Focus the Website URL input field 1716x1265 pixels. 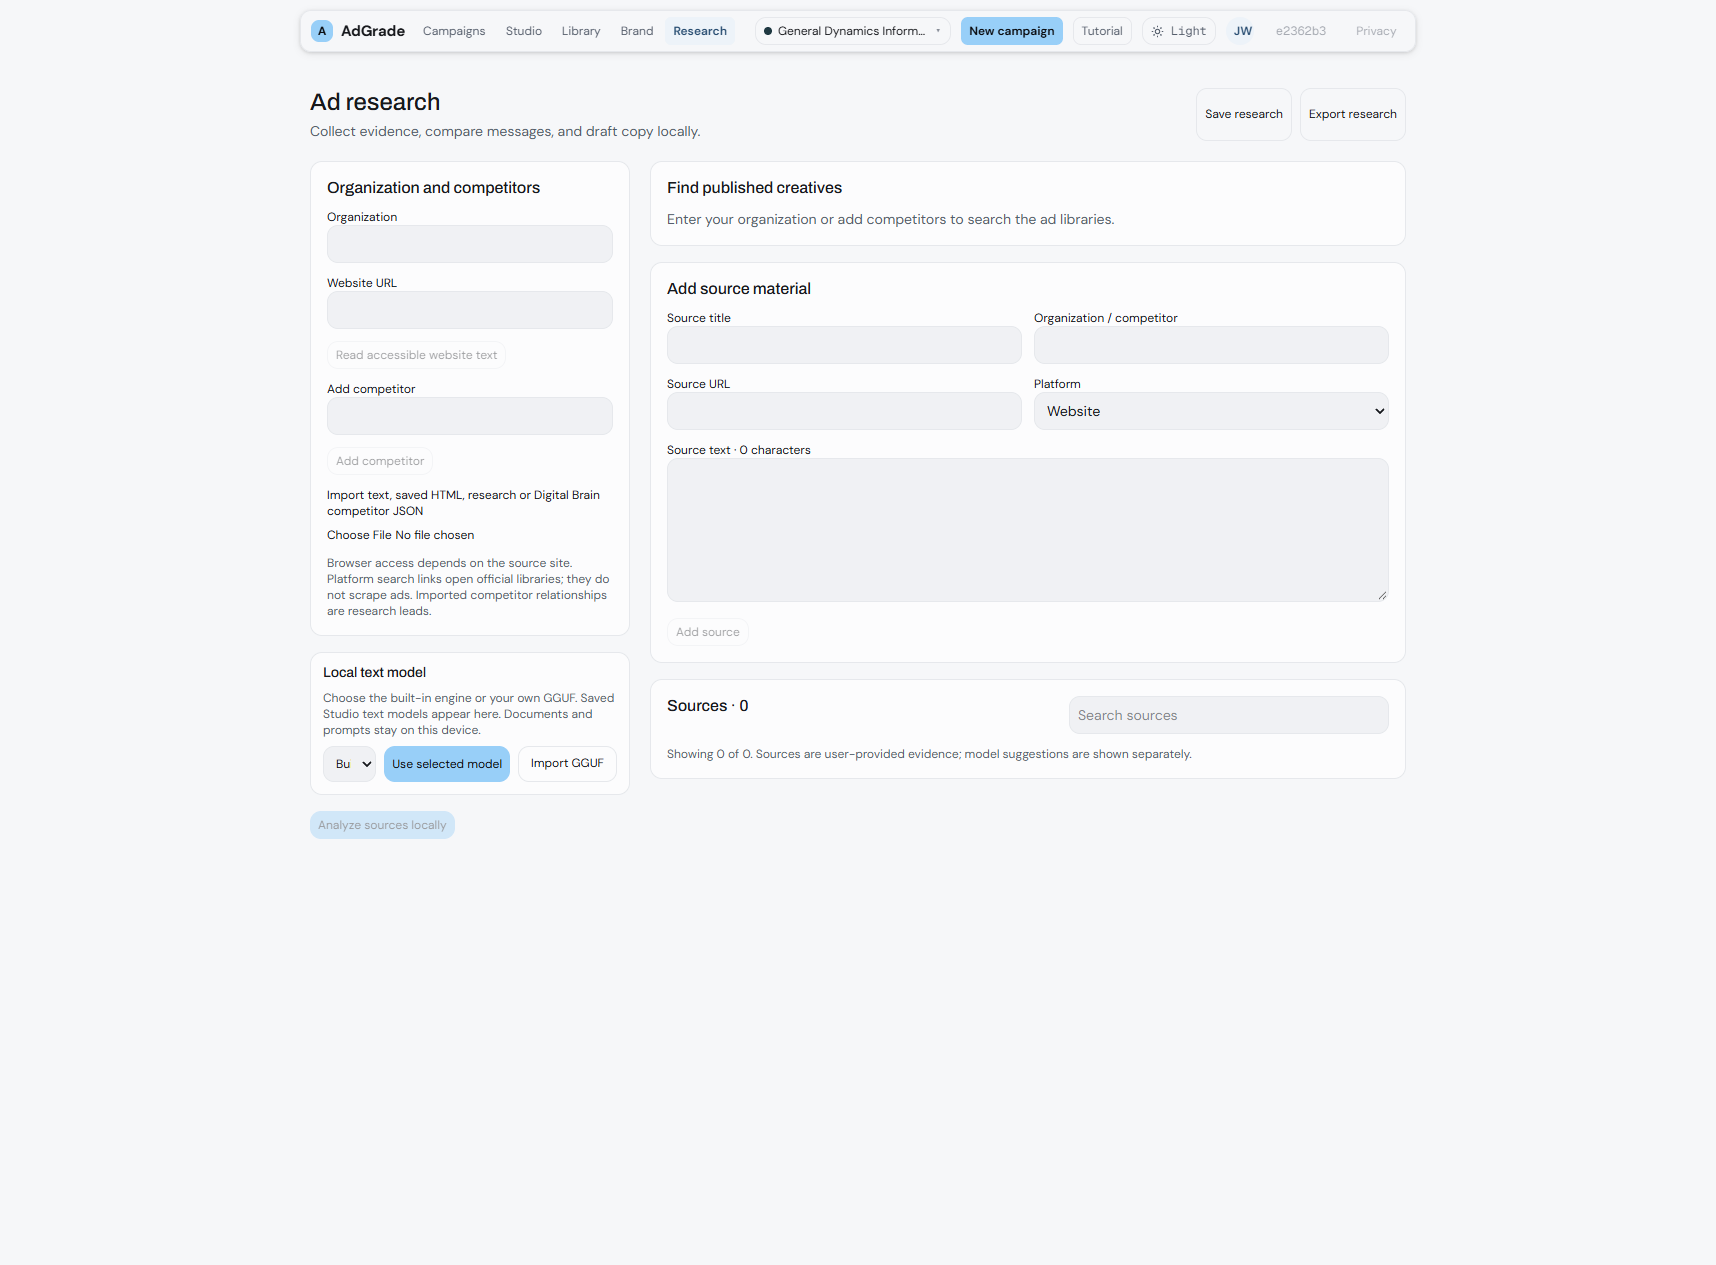tap(470, 310)
